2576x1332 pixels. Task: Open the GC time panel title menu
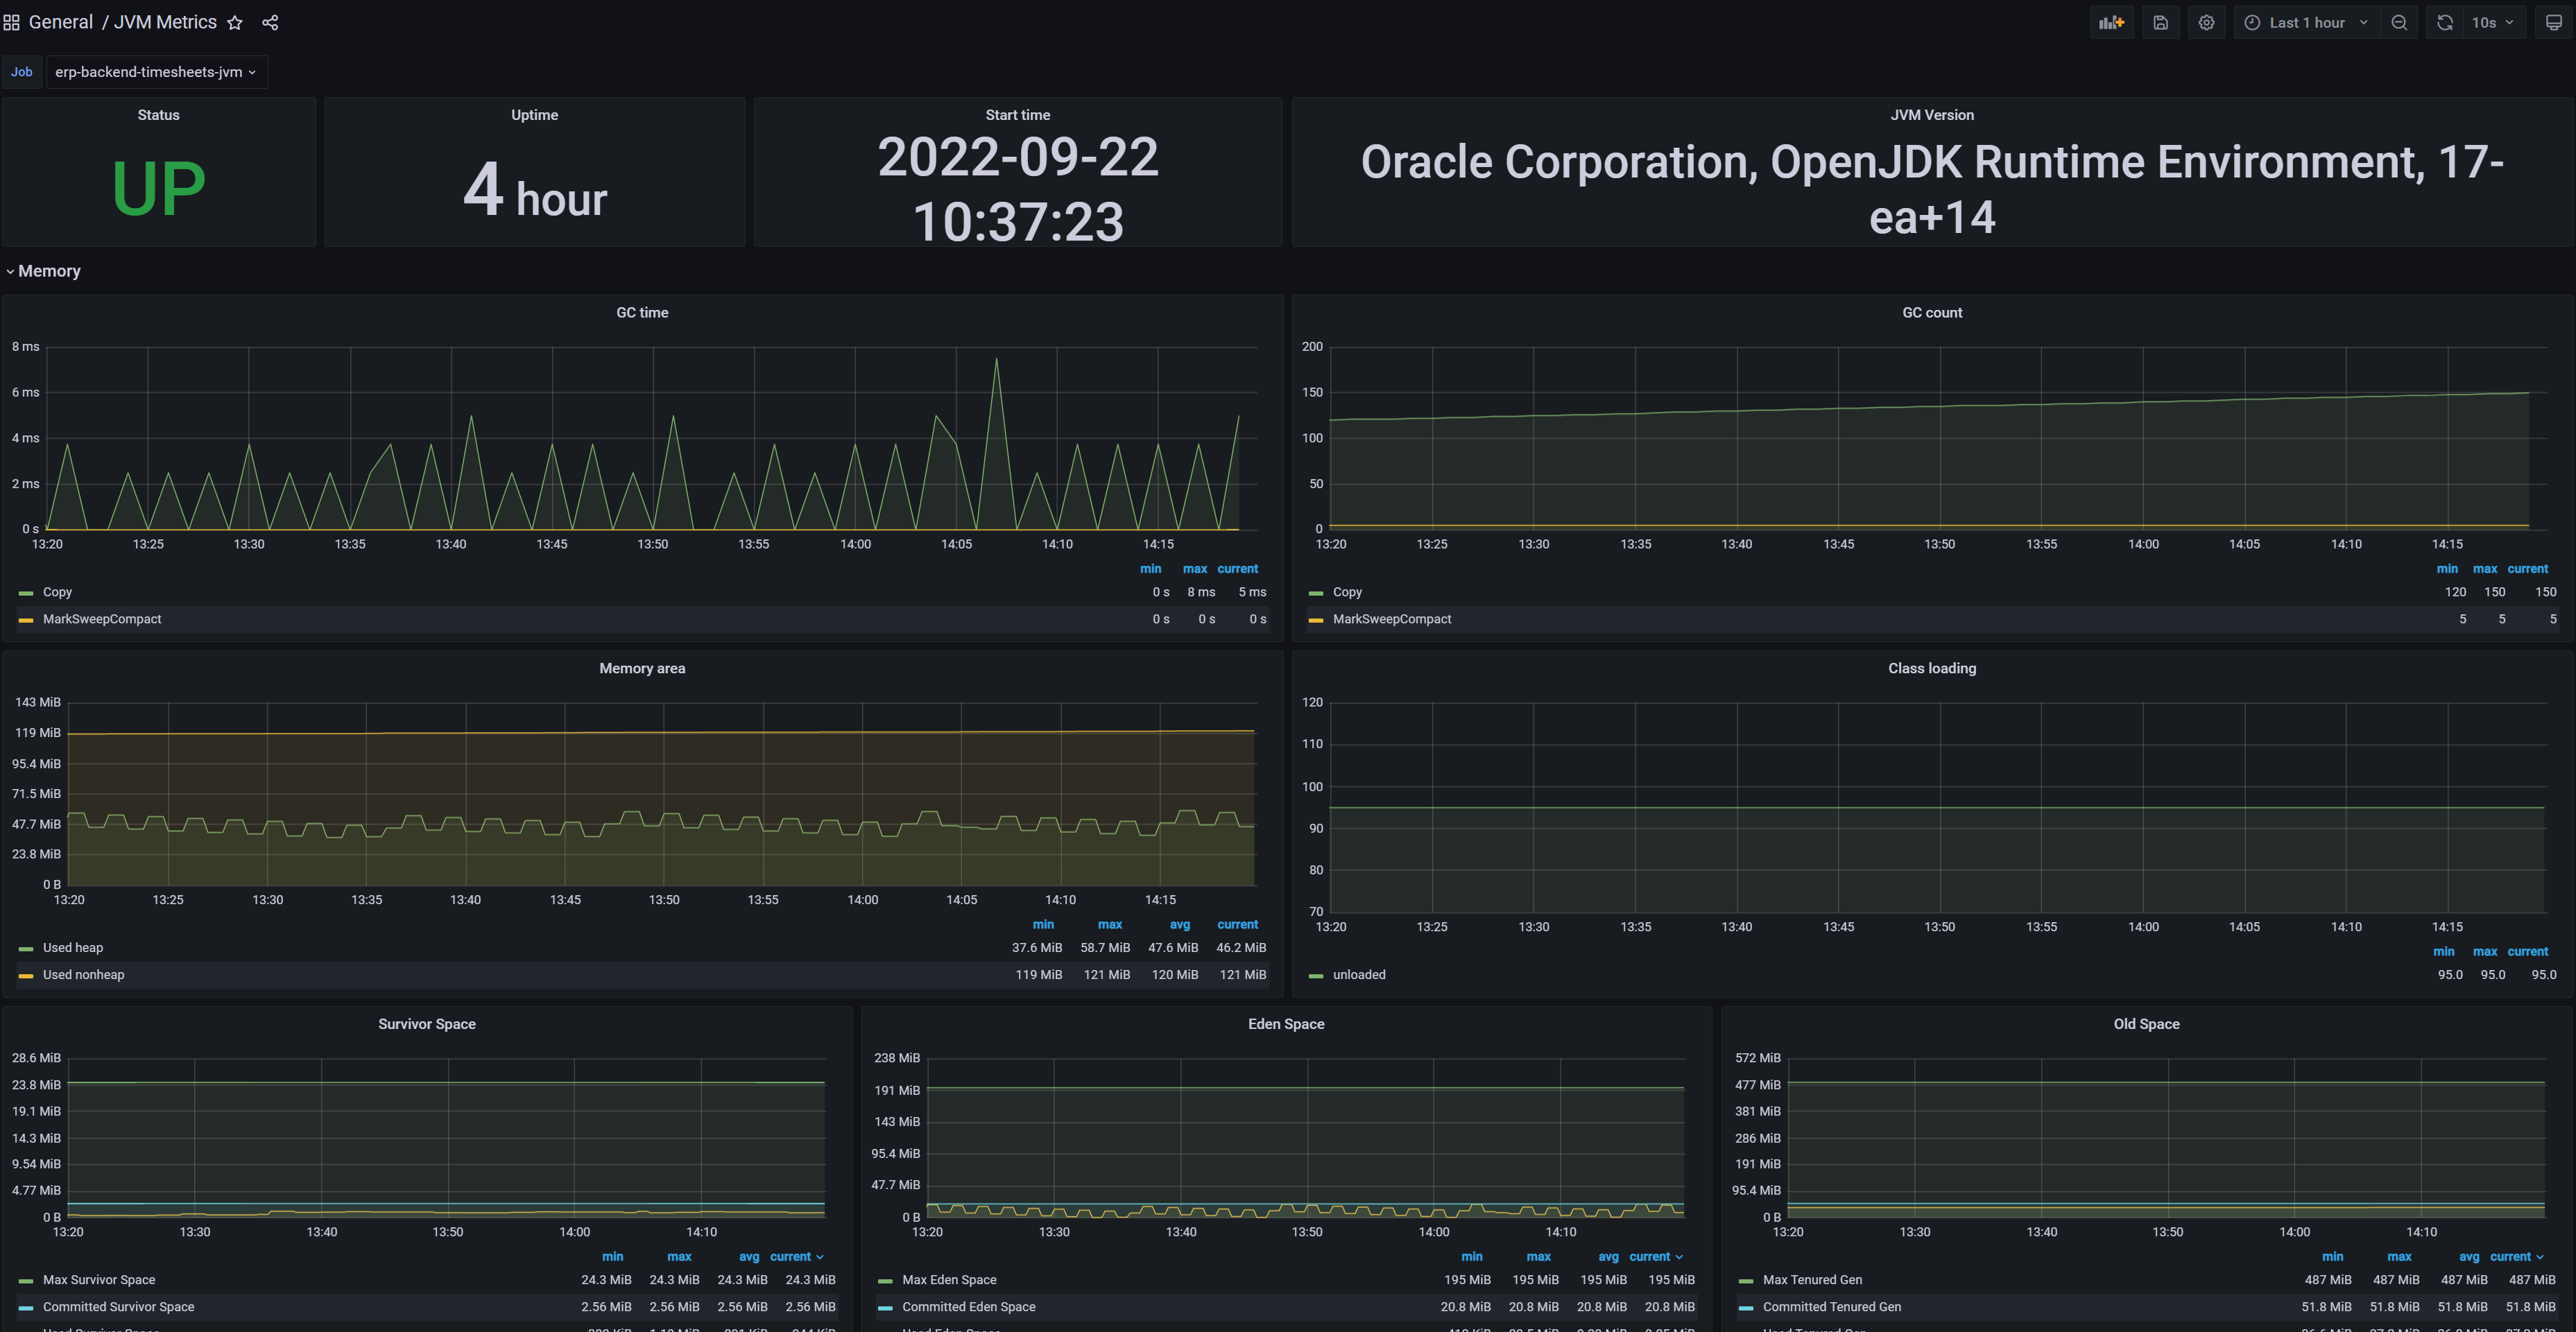click(x=642, y=313)
